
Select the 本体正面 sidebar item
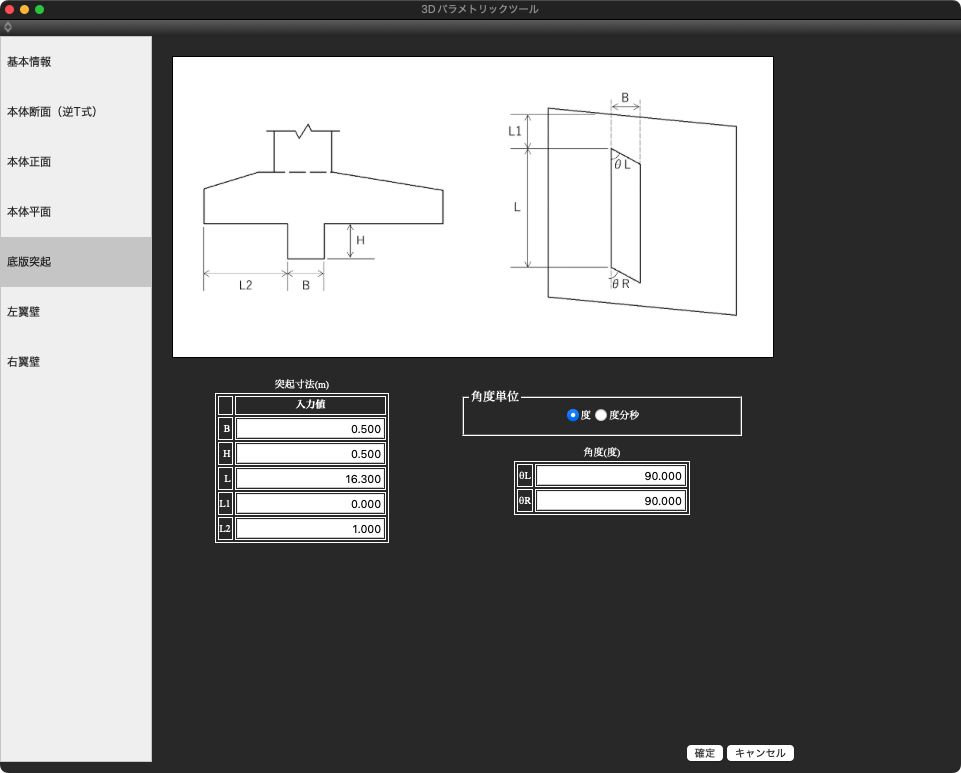pos(75,162)
